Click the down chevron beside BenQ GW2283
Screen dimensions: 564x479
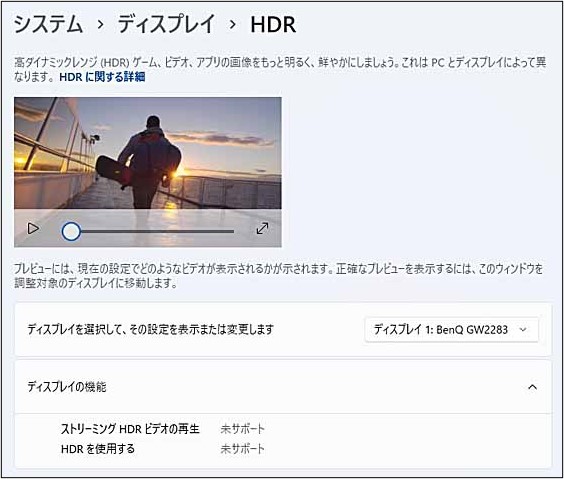pos(523,329)
